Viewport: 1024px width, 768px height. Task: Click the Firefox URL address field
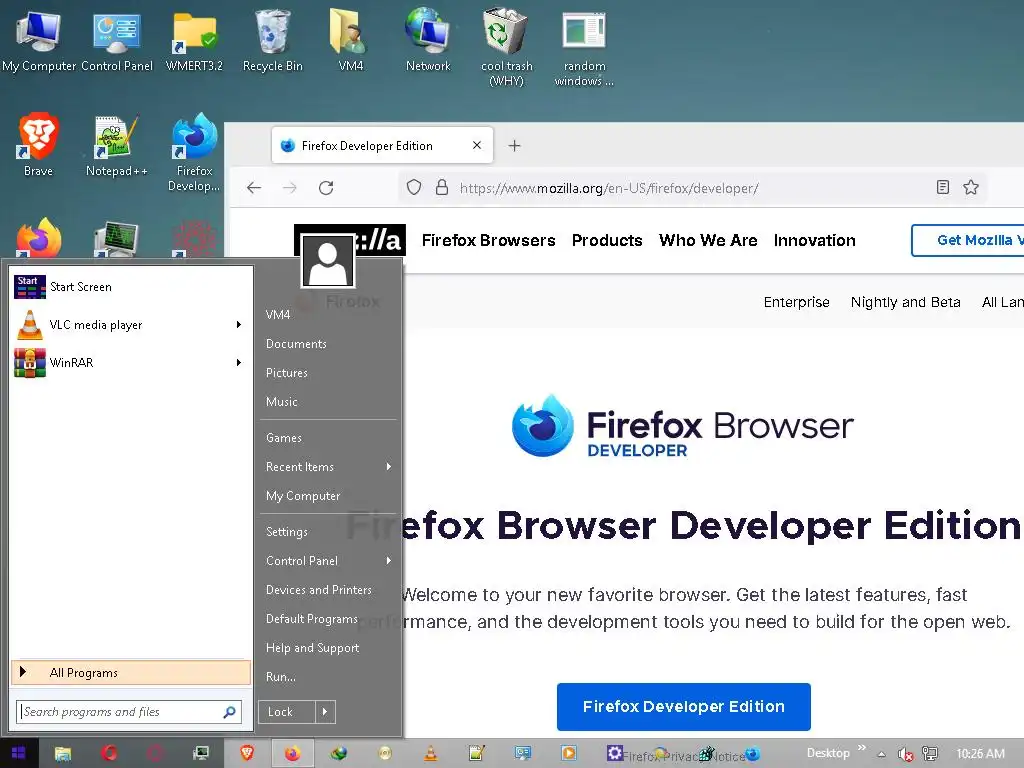[x=692, y=188]
